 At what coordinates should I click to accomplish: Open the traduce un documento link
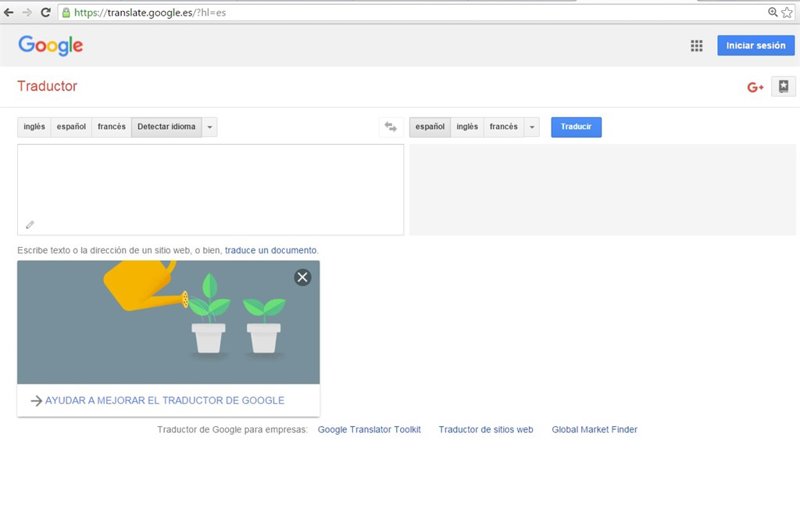click(271, 250)
